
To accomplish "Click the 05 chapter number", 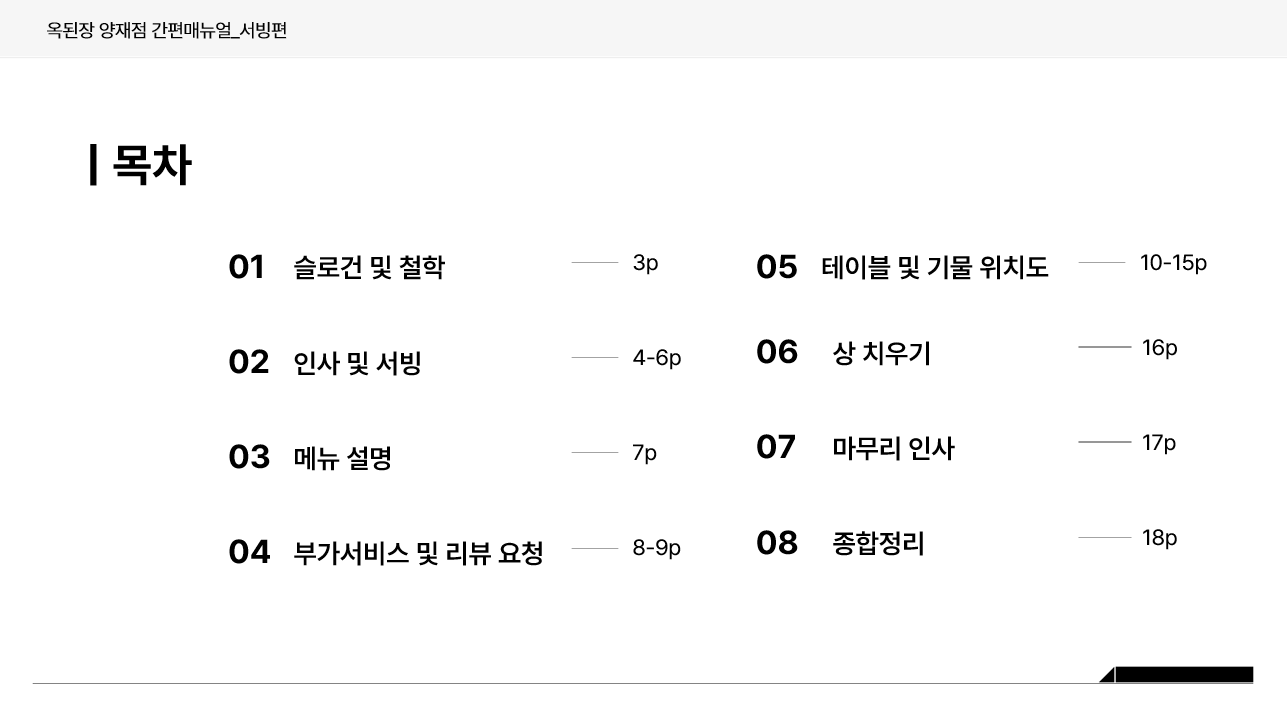I will pyautogui.click(x=777, y=267).
